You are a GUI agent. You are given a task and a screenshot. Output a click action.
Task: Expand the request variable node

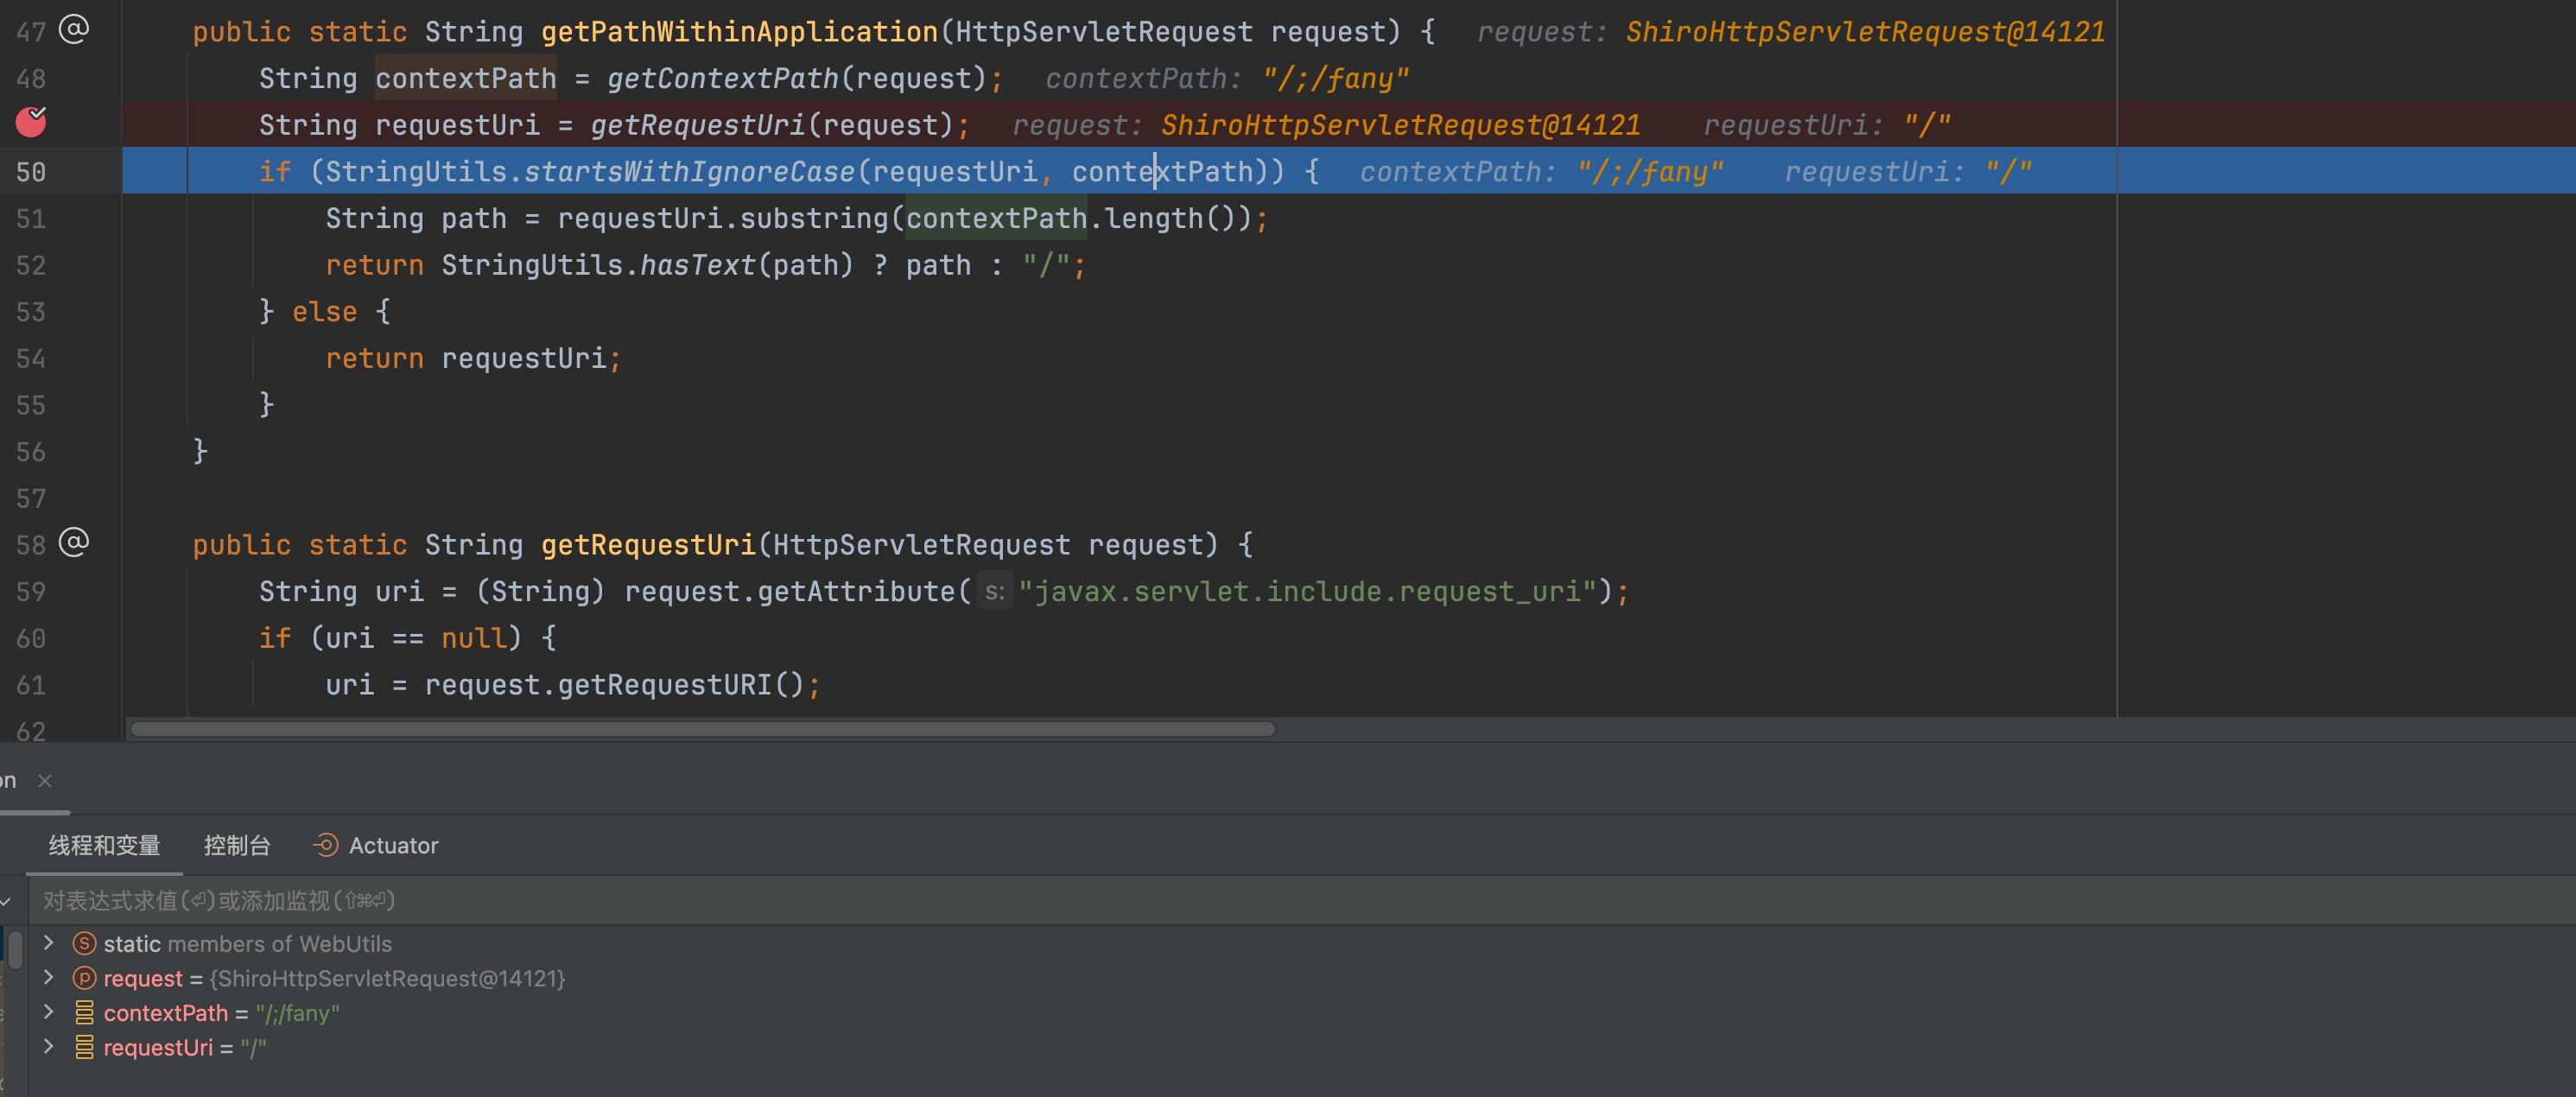tap(48, 977)
